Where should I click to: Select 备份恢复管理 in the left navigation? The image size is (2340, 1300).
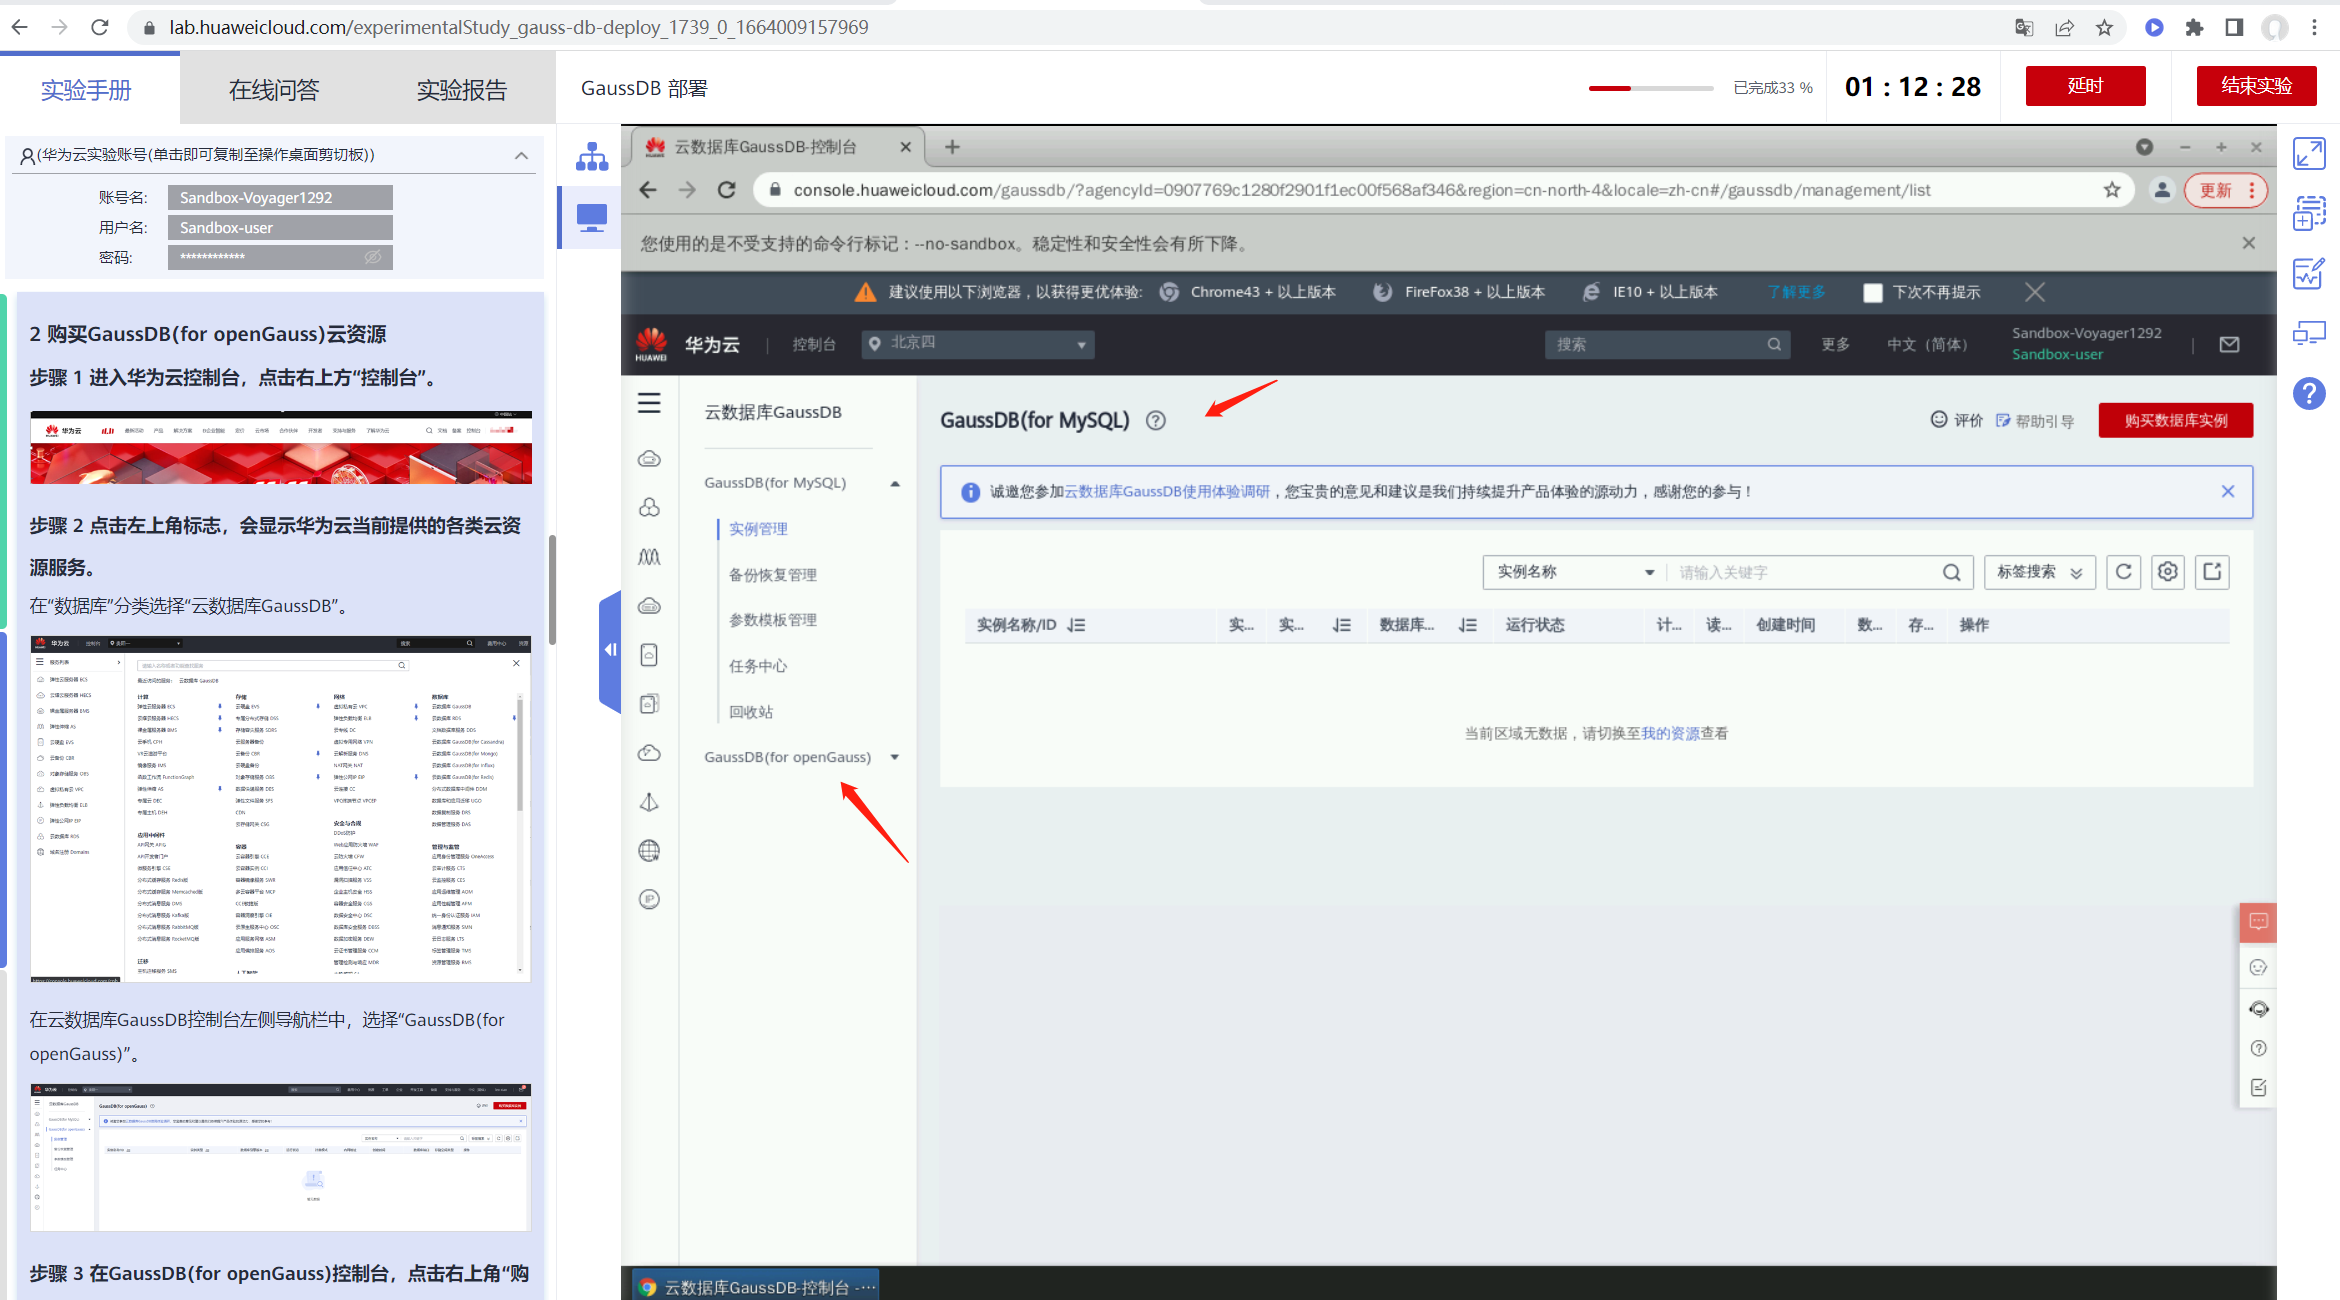pyautogui.click(x=772, y=575)
